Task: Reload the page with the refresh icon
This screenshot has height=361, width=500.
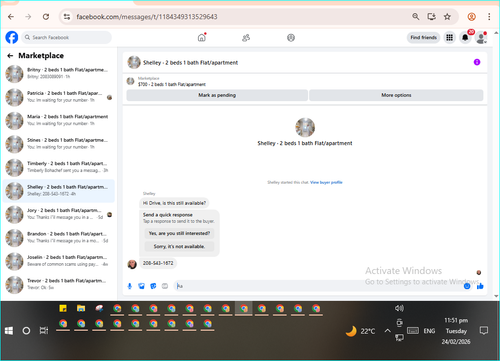Action: pos(46,17)
